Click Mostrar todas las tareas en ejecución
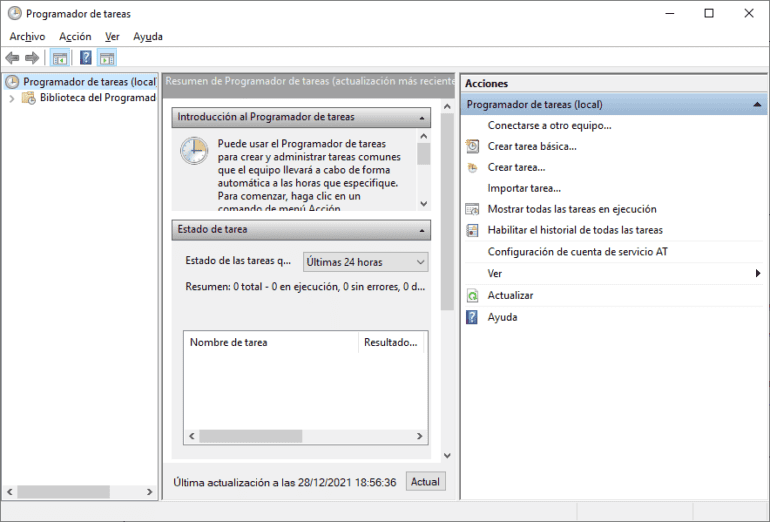The image size is (770, 522). tap(572, 209)
